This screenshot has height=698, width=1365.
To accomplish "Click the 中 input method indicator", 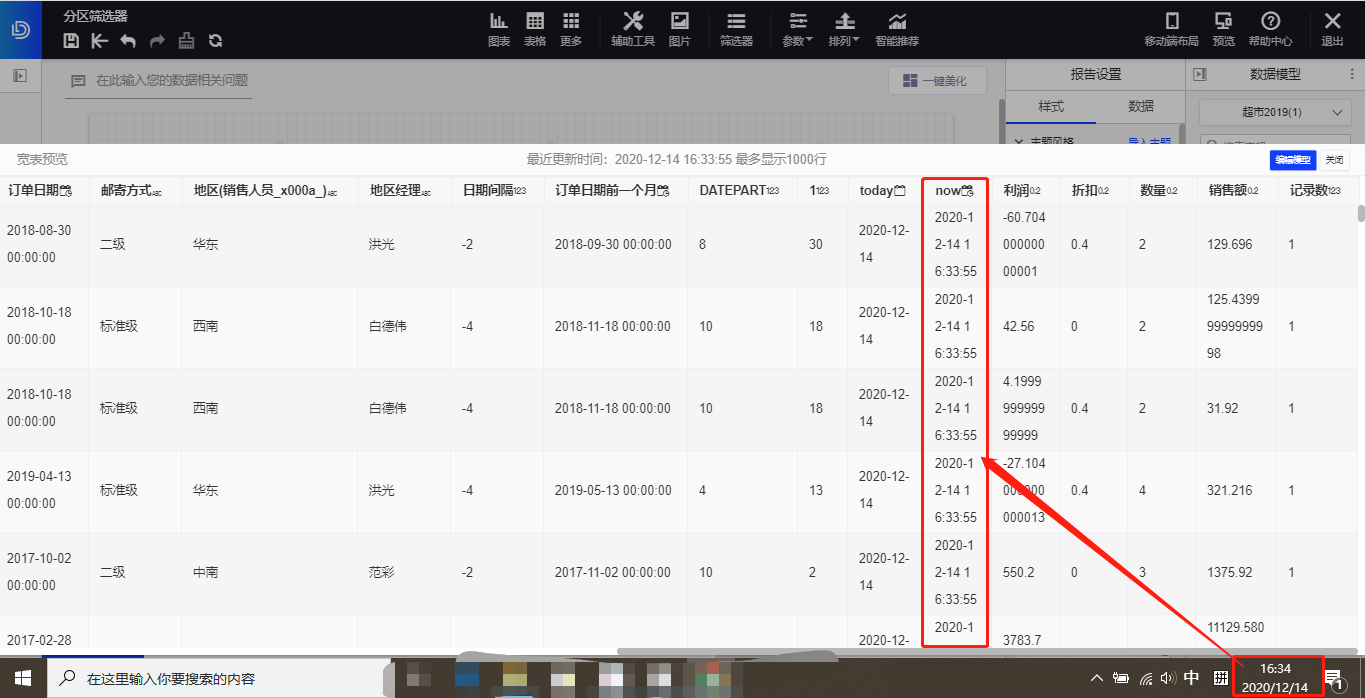I will coord(1191,678).
